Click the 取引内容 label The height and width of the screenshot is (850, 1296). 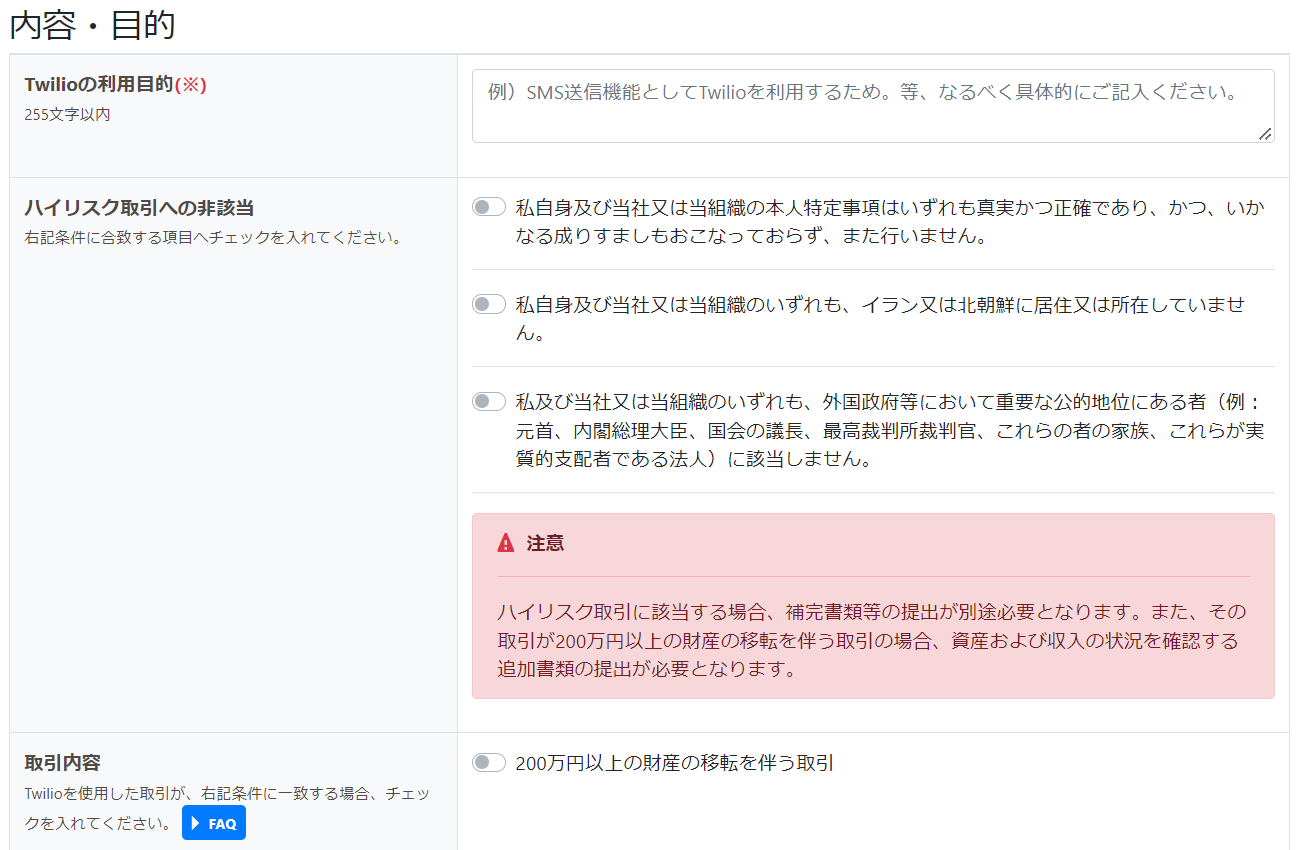point(62,763)
